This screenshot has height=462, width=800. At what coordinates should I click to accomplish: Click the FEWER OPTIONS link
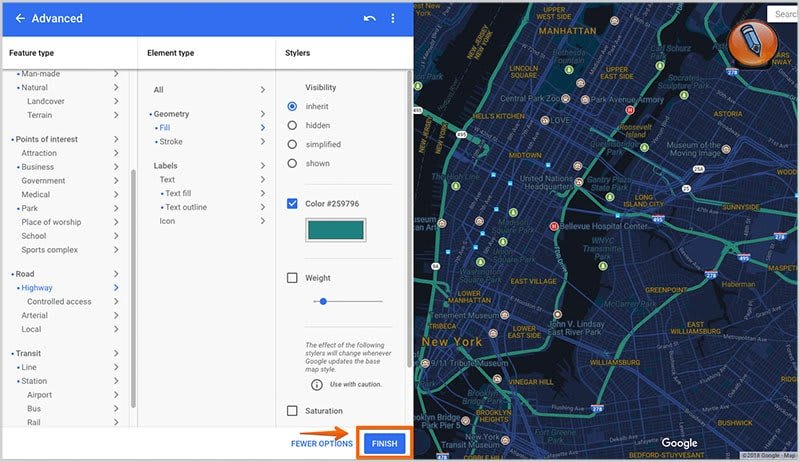click(x=321, y=444)
